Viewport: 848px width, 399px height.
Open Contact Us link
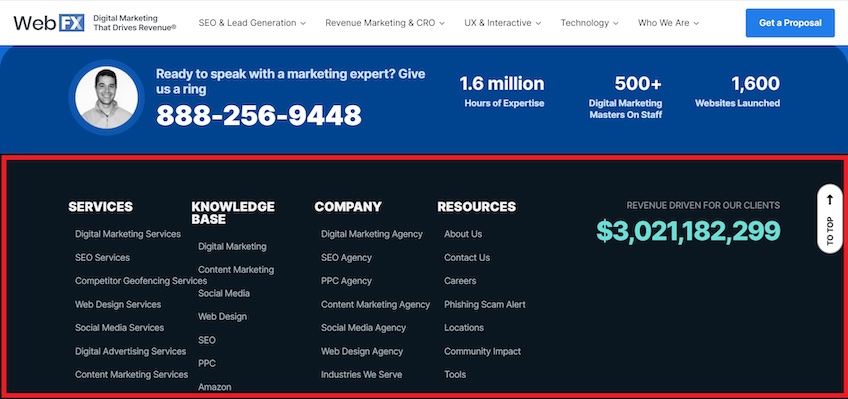[x=467, y=257]
